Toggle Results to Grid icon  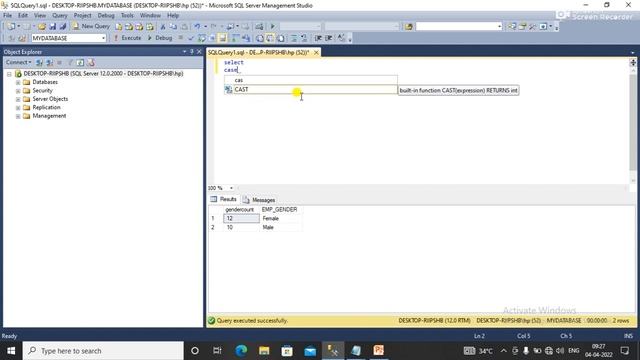click(x=270, y=38)
